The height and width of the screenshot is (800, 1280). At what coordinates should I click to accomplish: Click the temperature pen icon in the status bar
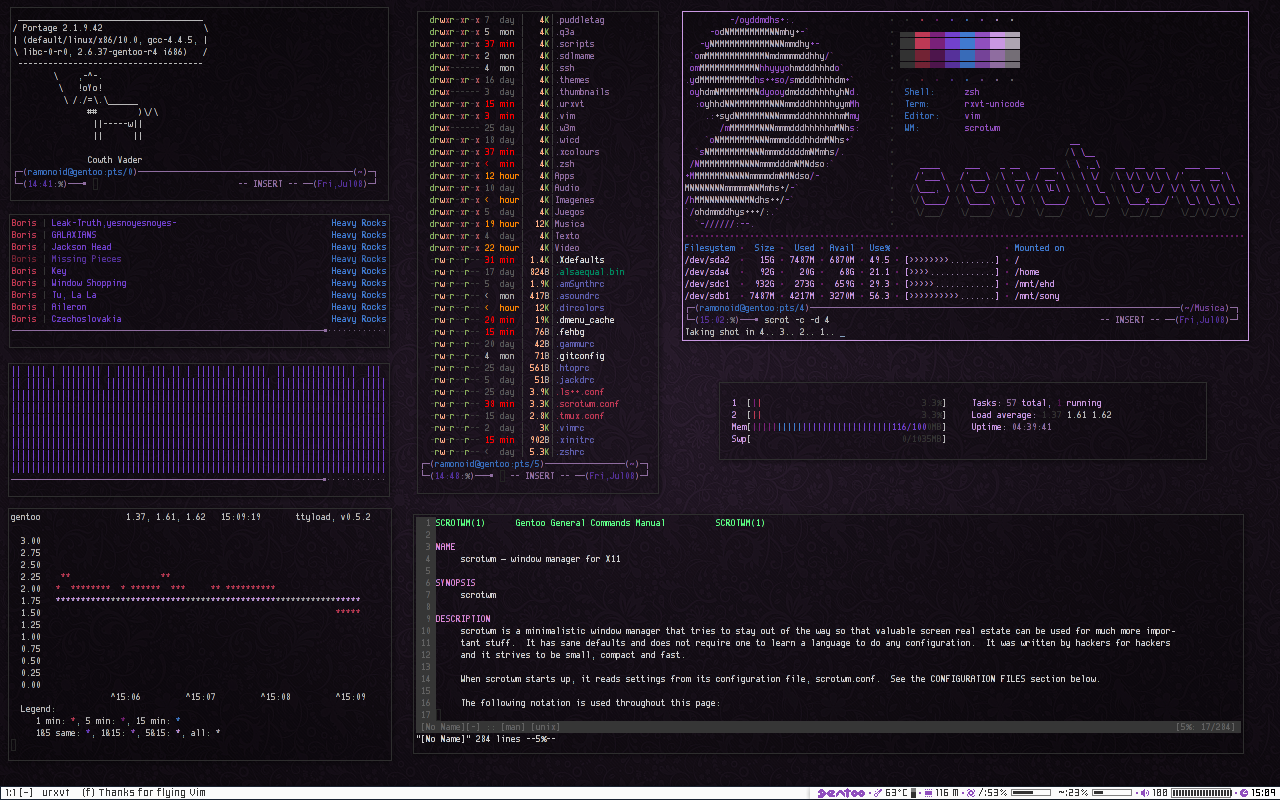pos(878,790)
